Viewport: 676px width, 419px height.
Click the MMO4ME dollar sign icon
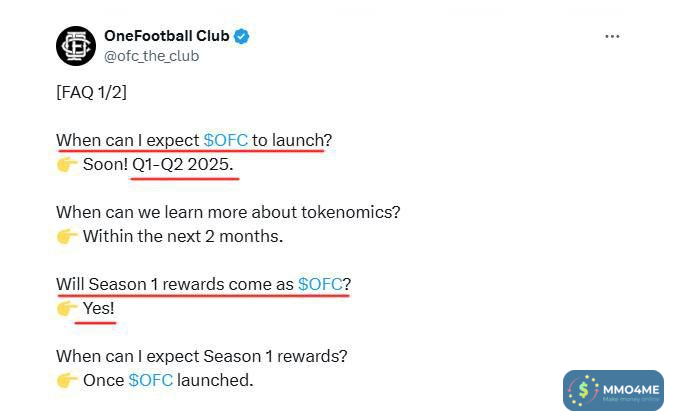click(583, 391)
